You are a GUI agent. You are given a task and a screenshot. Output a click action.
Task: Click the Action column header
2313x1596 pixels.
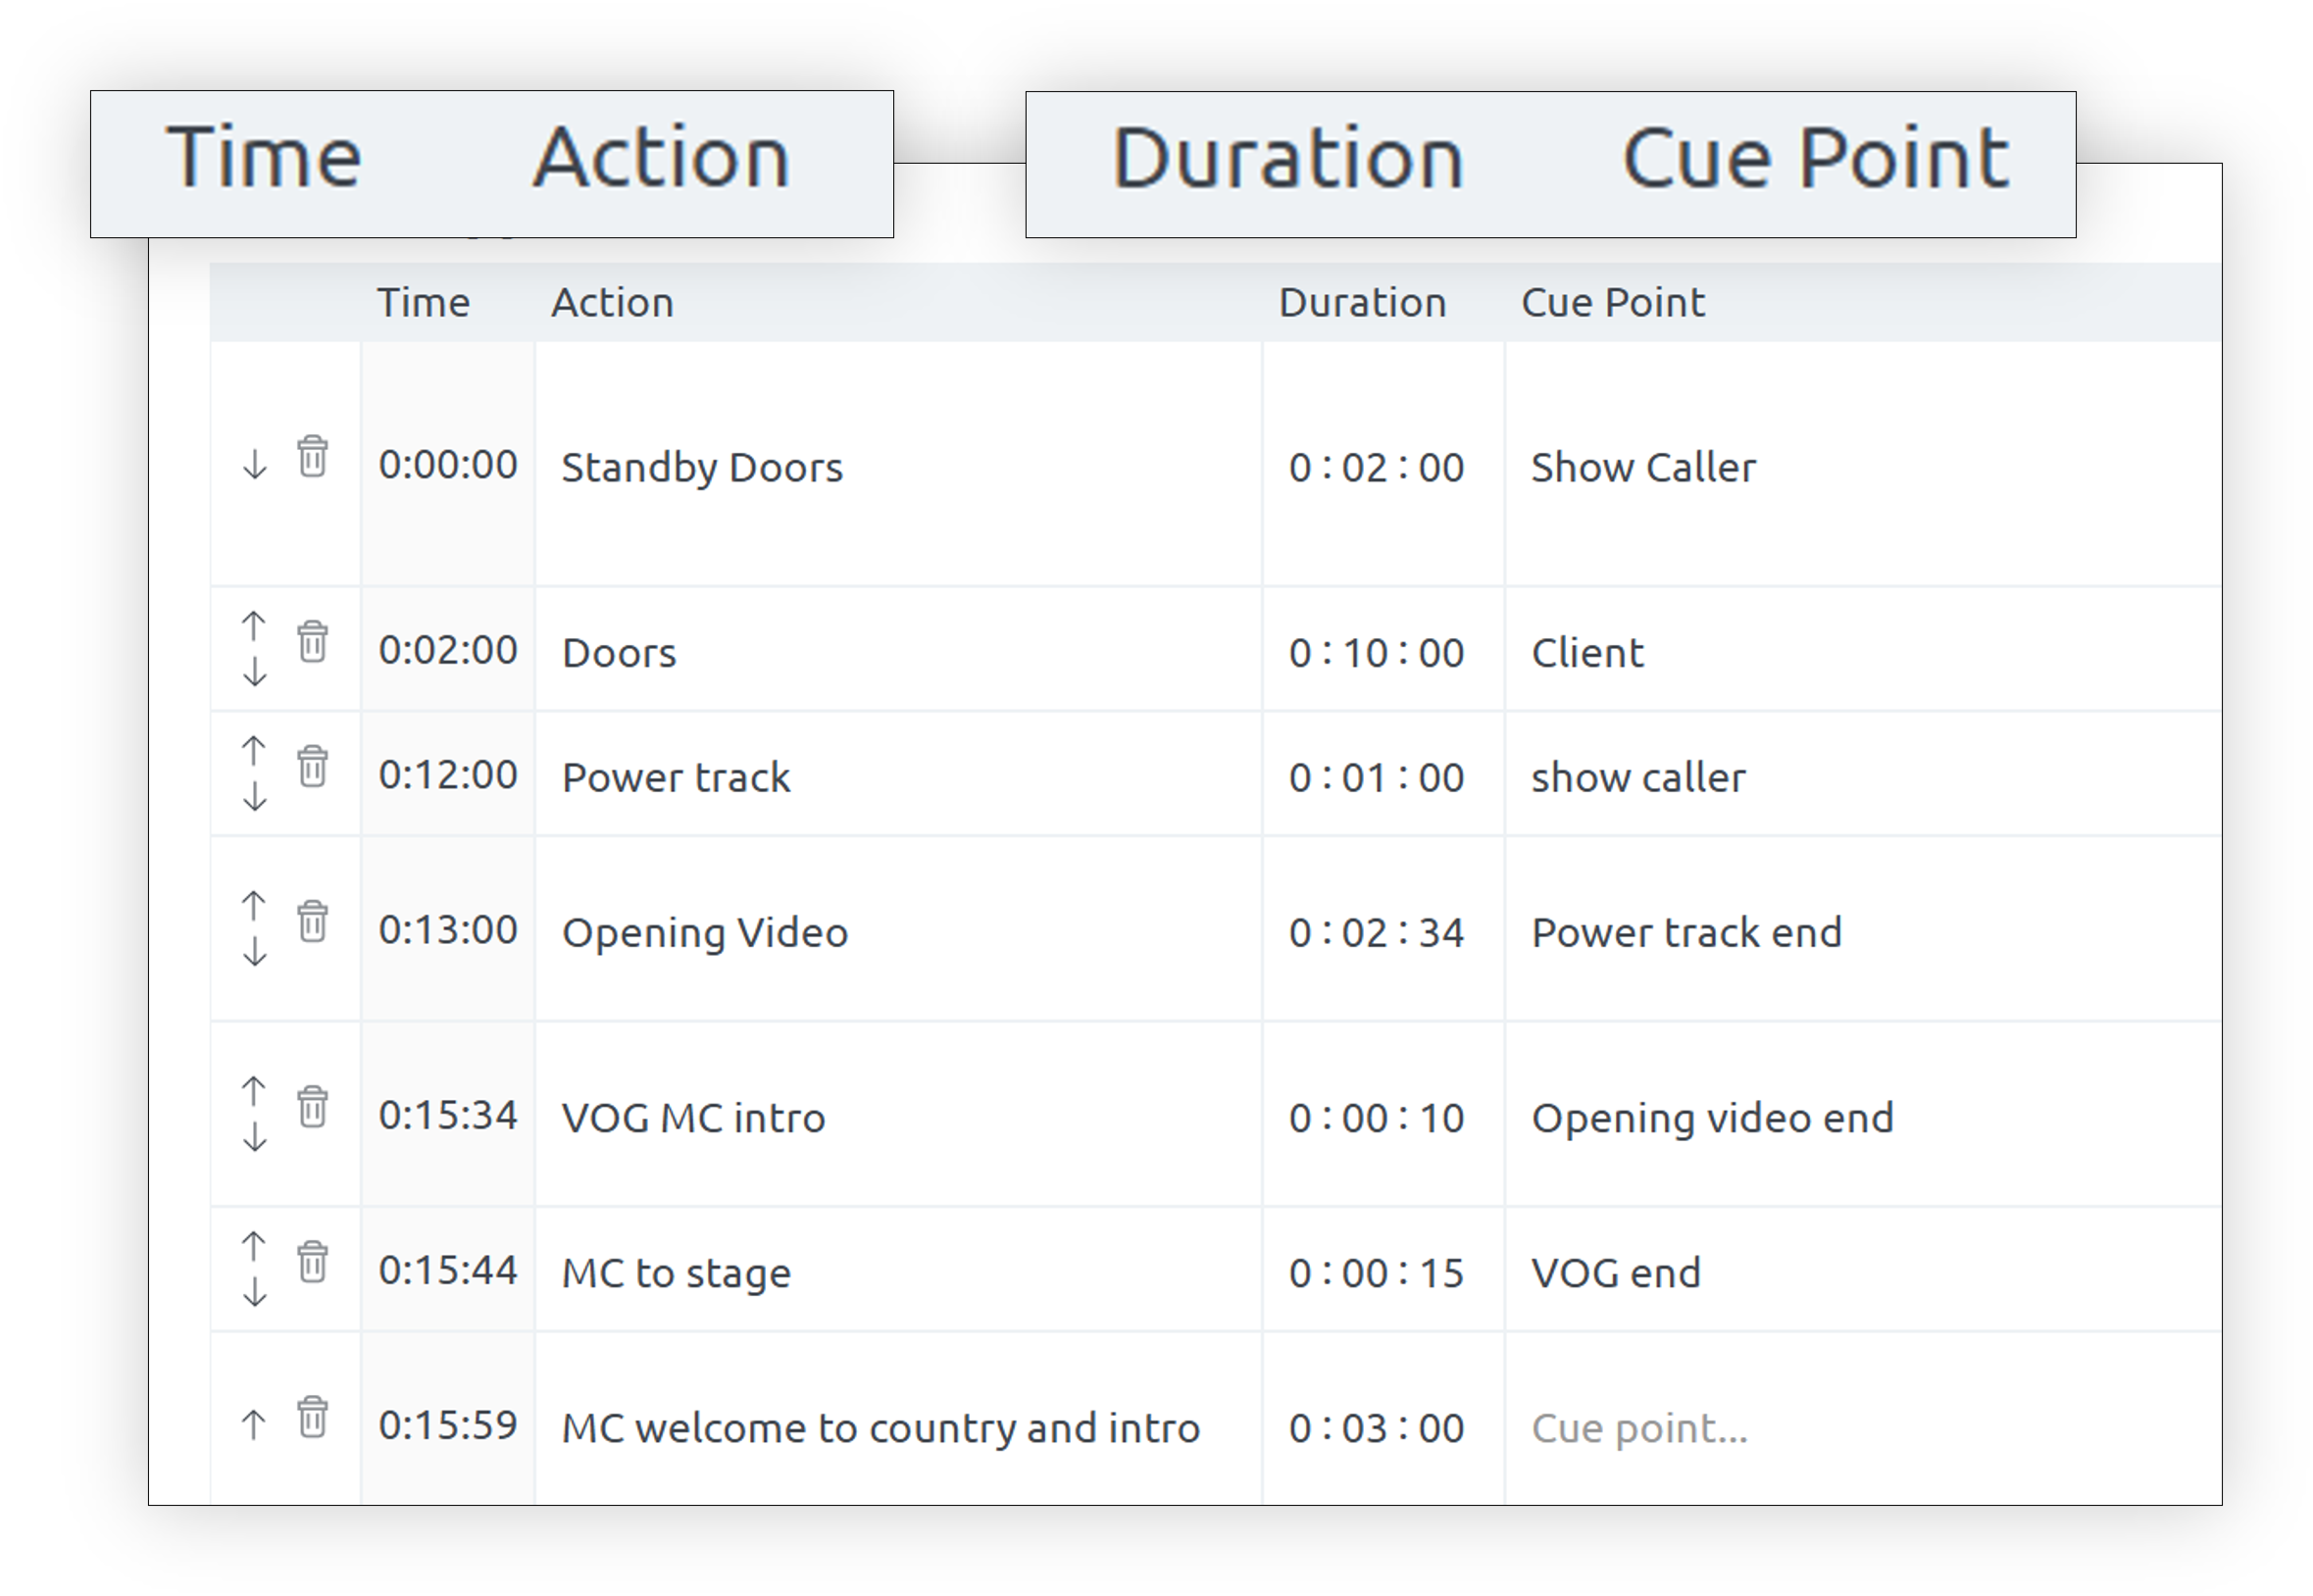(613, 303)
